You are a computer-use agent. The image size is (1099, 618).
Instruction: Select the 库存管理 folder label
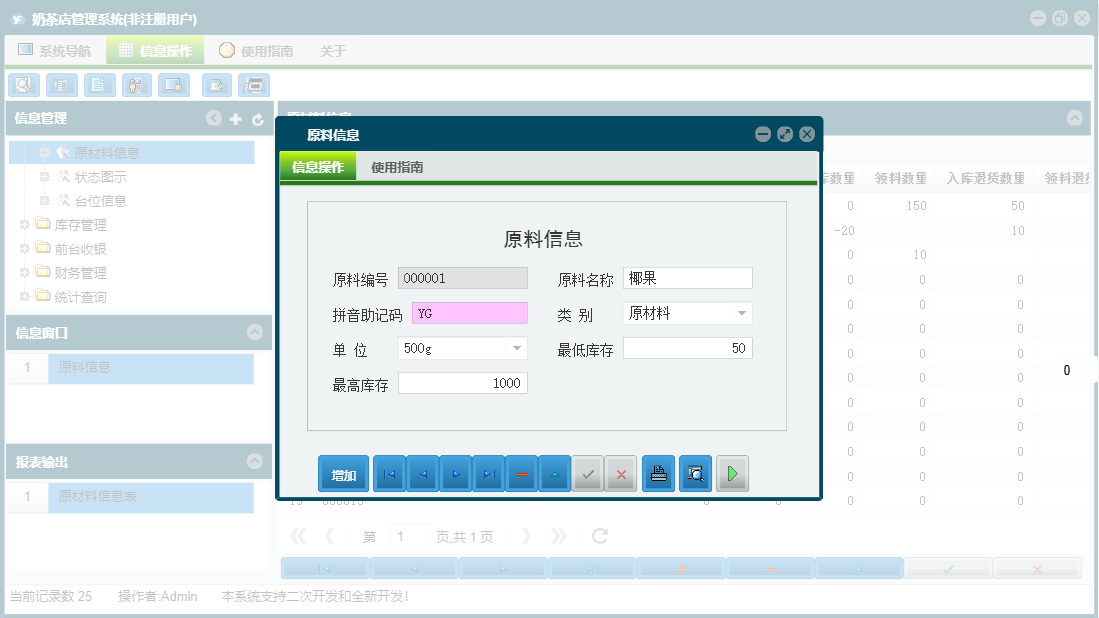tap(81, 225)
